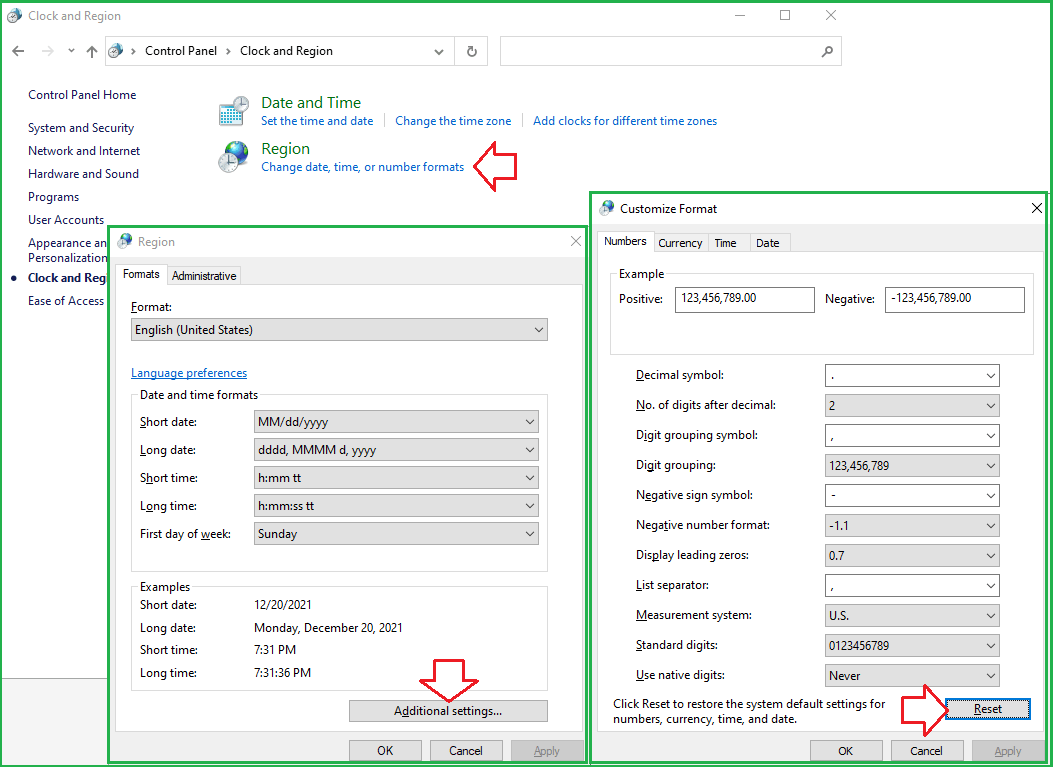Click inside the Control Panel search box

[x=670, y=51]
